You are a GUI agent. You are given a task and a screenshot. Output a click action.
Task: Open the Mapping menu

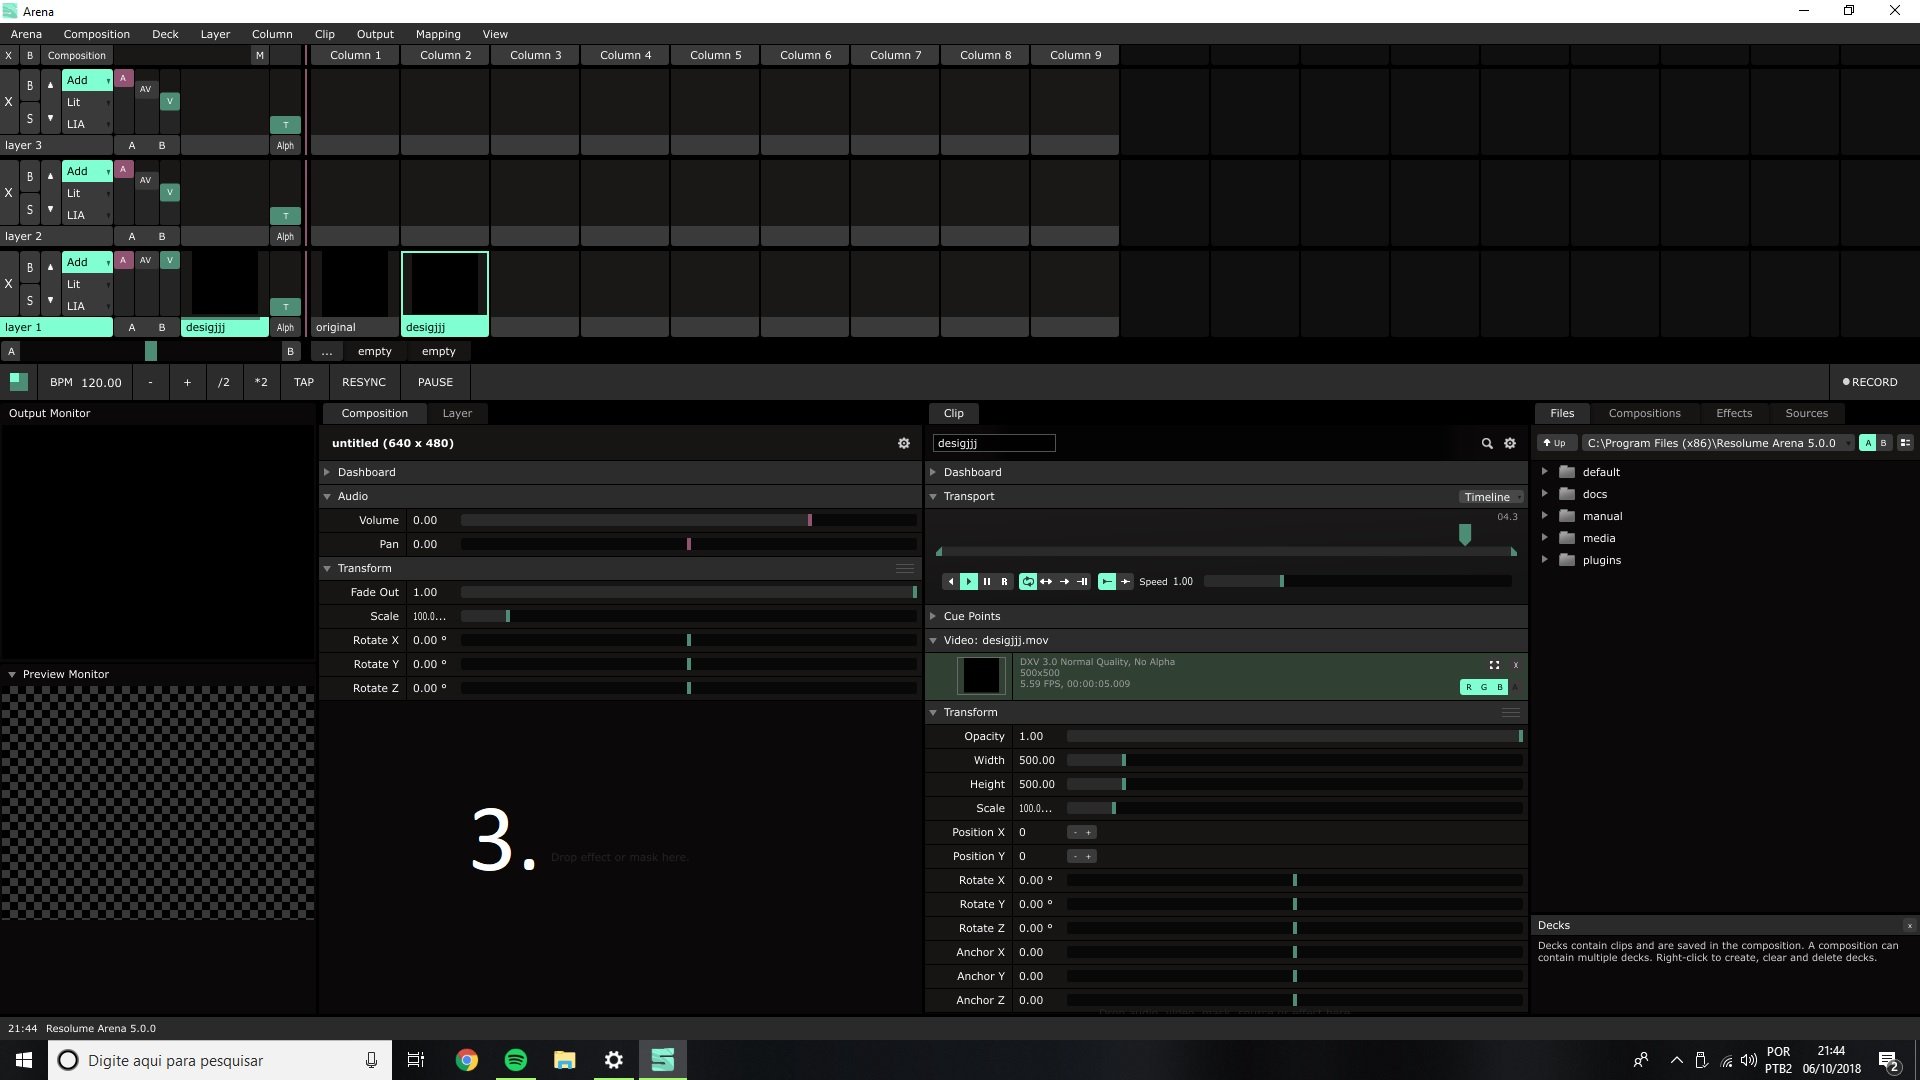pos(438,34)
